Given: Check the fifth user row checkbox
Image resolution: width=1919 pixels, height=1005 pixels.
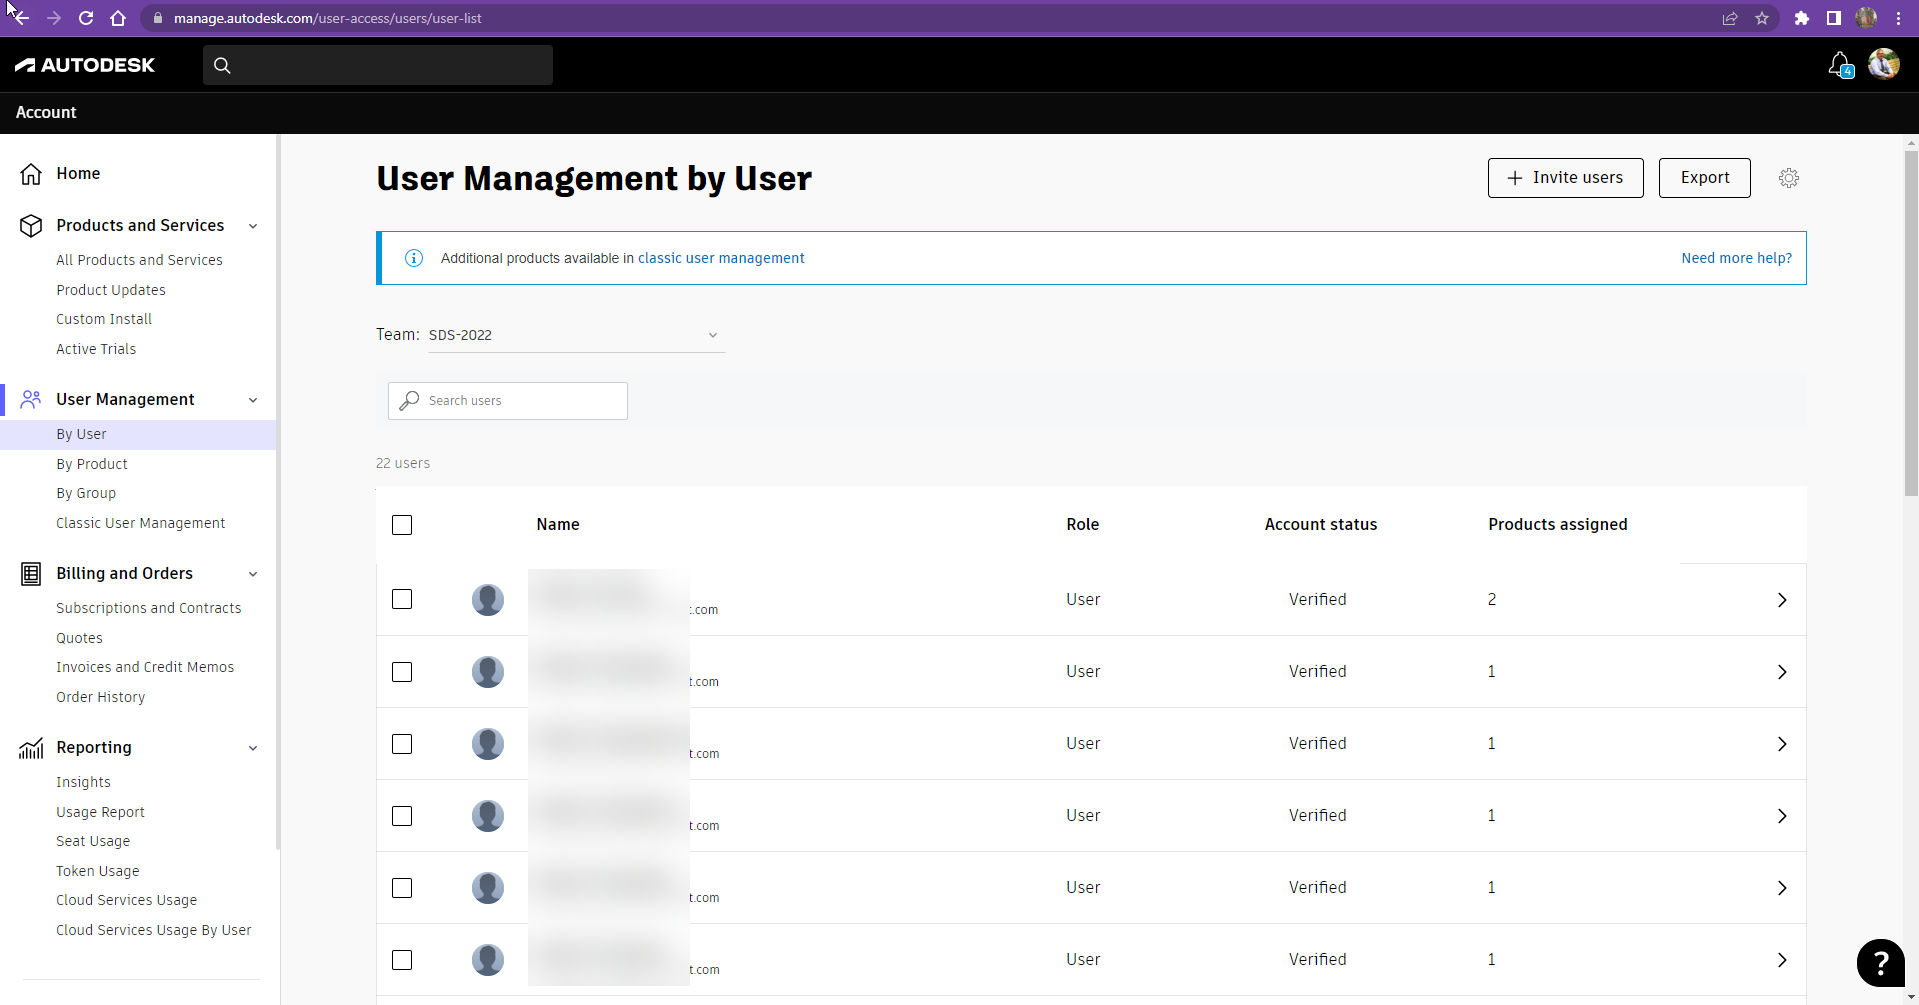Looking at the screenshot, I should 402,888.
